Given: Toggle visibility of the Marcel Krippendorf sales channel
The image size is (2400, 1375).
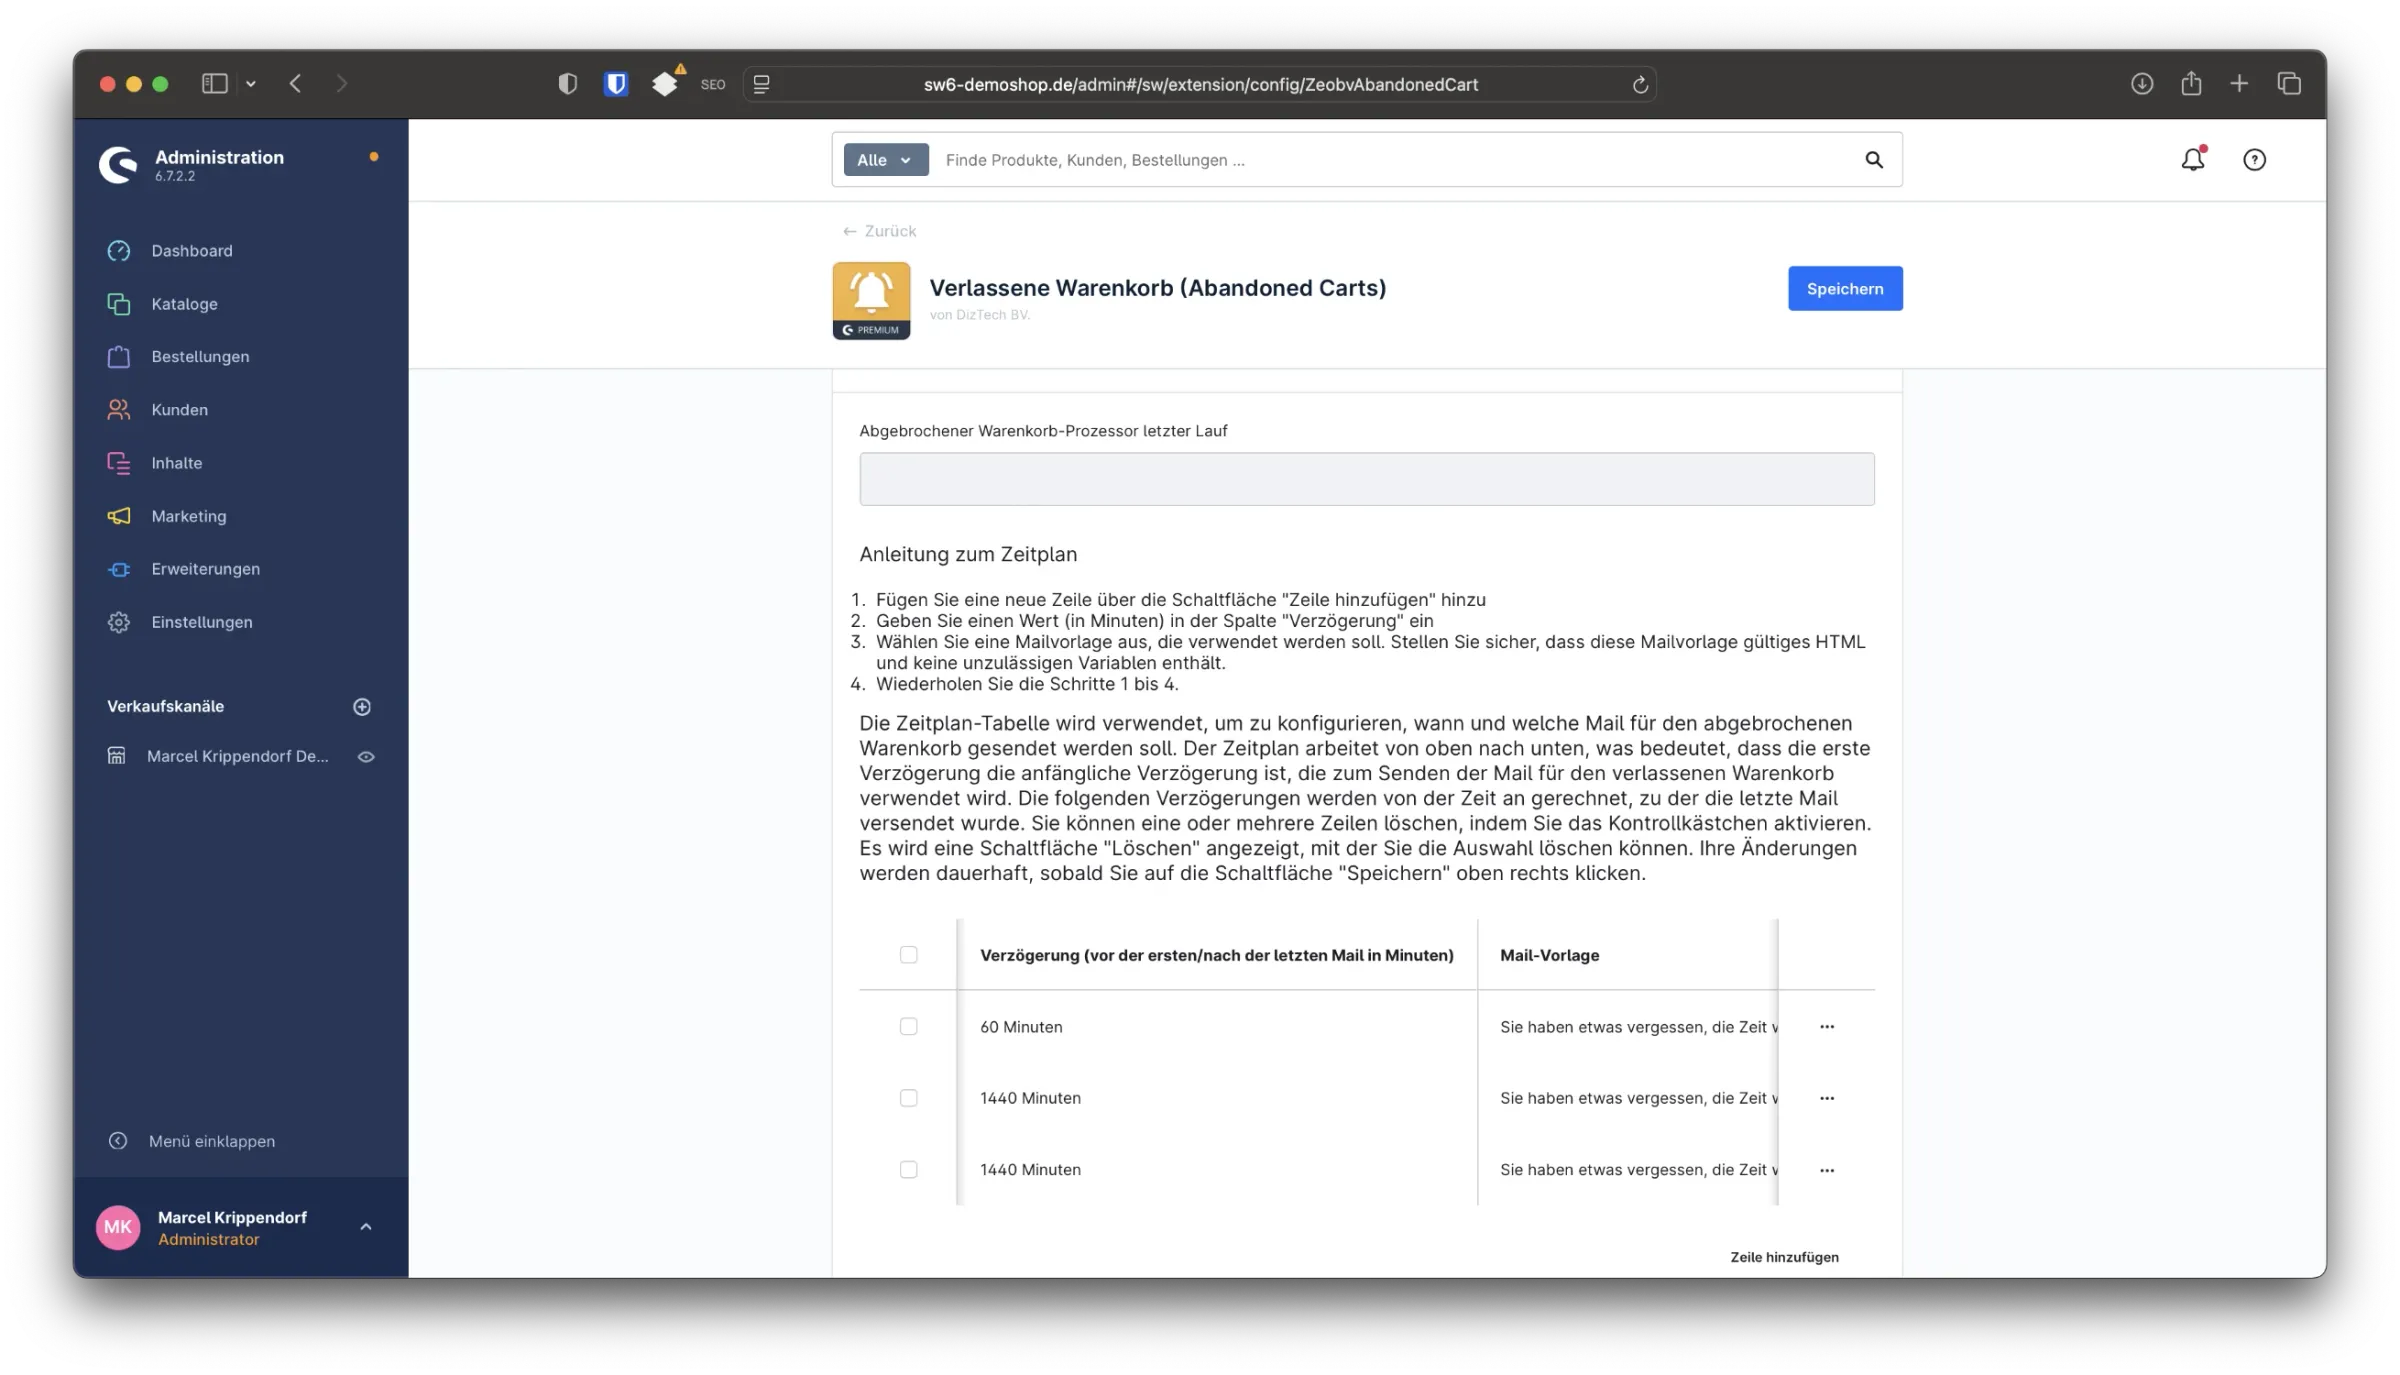Looking at the screenshot, I should pos(366,757).
